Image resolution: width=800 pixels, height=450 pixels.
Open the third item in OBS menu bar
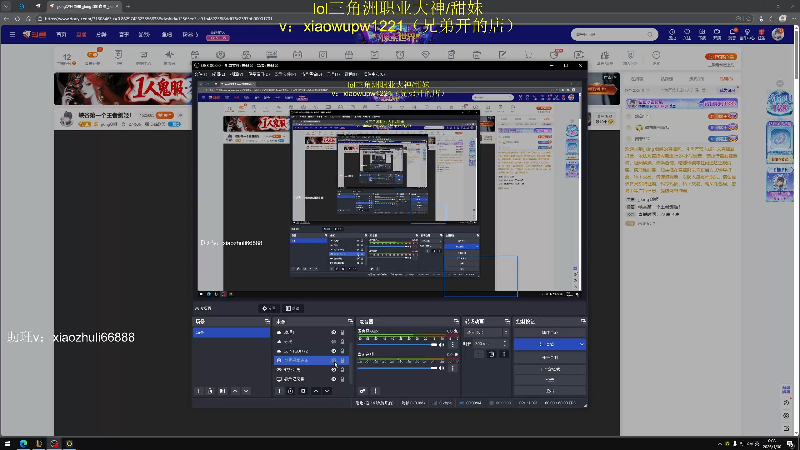pyautogui.click(x=237, y=74)
